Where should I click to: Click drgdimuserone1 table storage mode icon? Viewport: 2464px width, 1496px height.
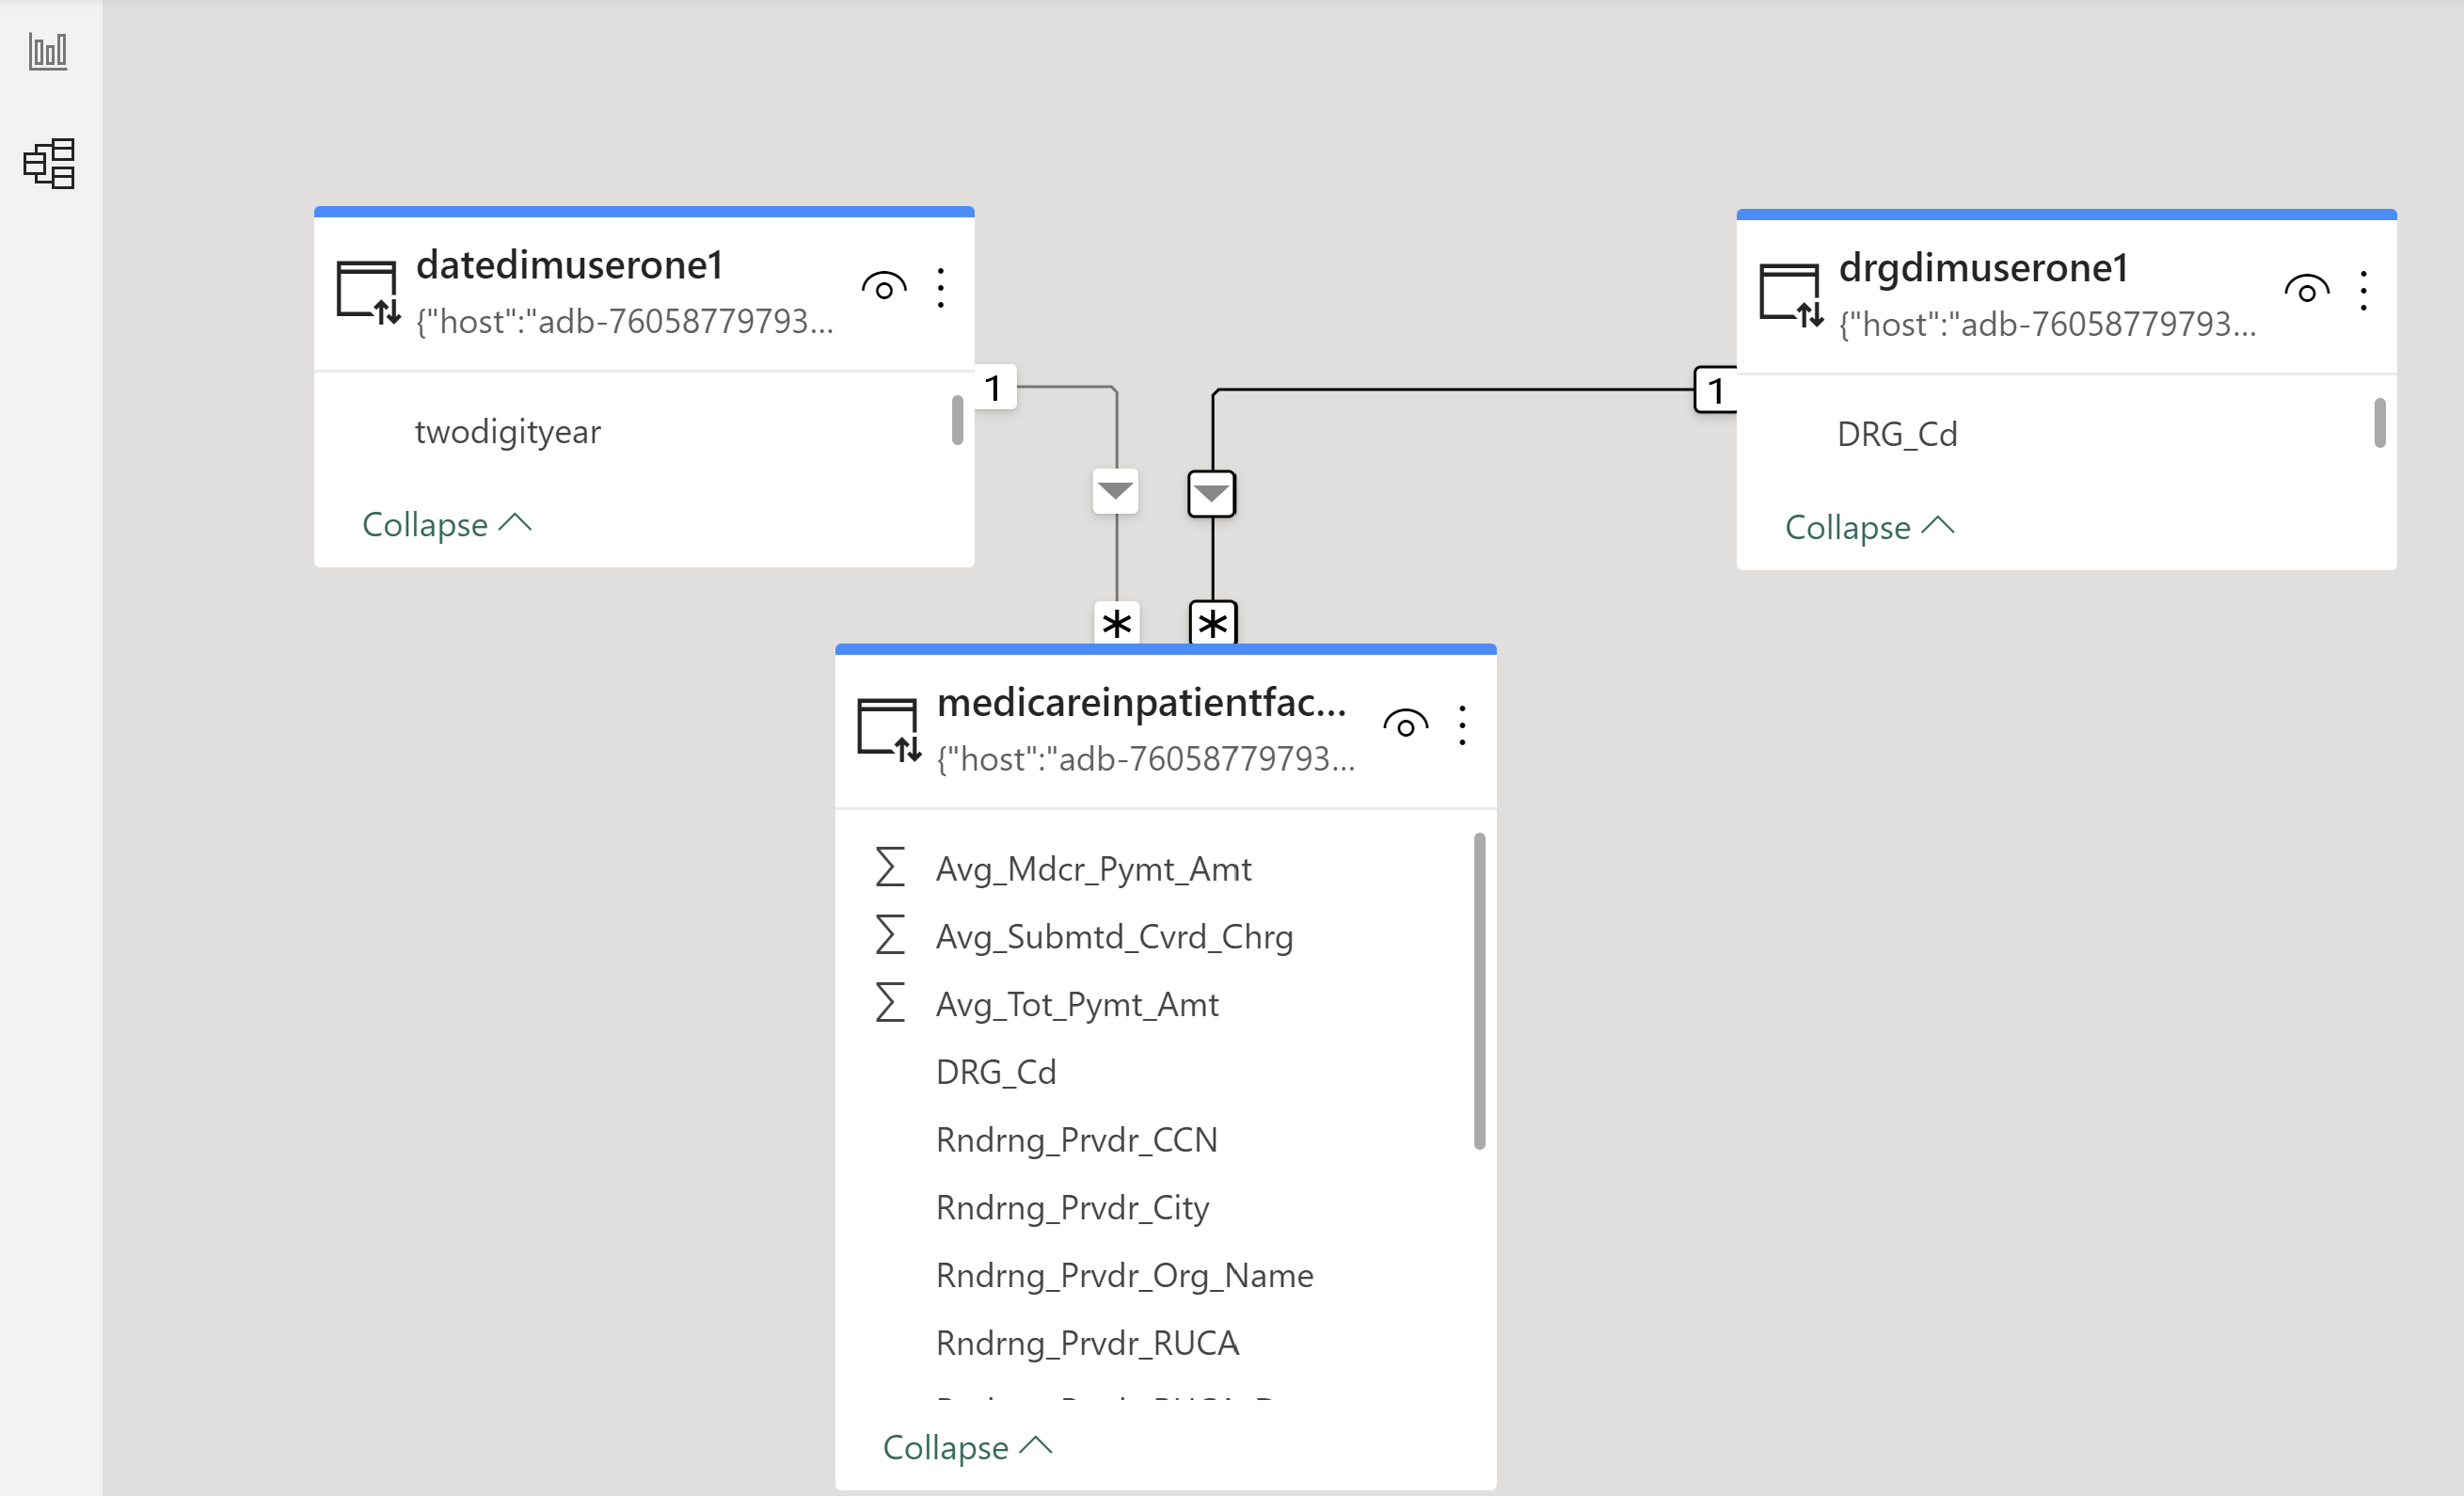tap(1791, 295)
